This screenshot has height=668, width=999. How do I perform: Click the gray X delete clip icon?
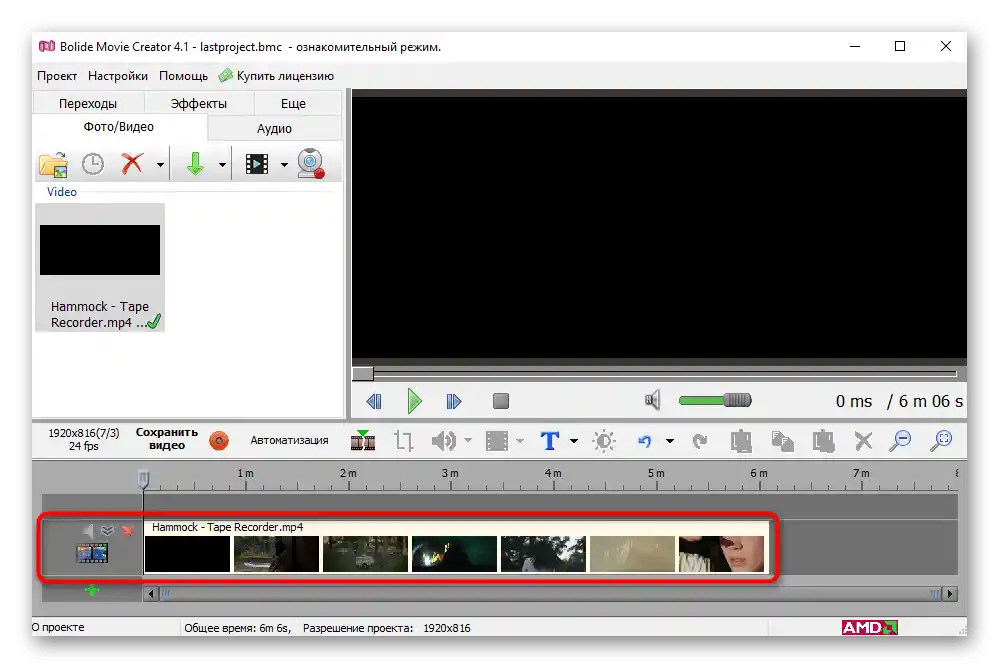click(x=863, y=440)
